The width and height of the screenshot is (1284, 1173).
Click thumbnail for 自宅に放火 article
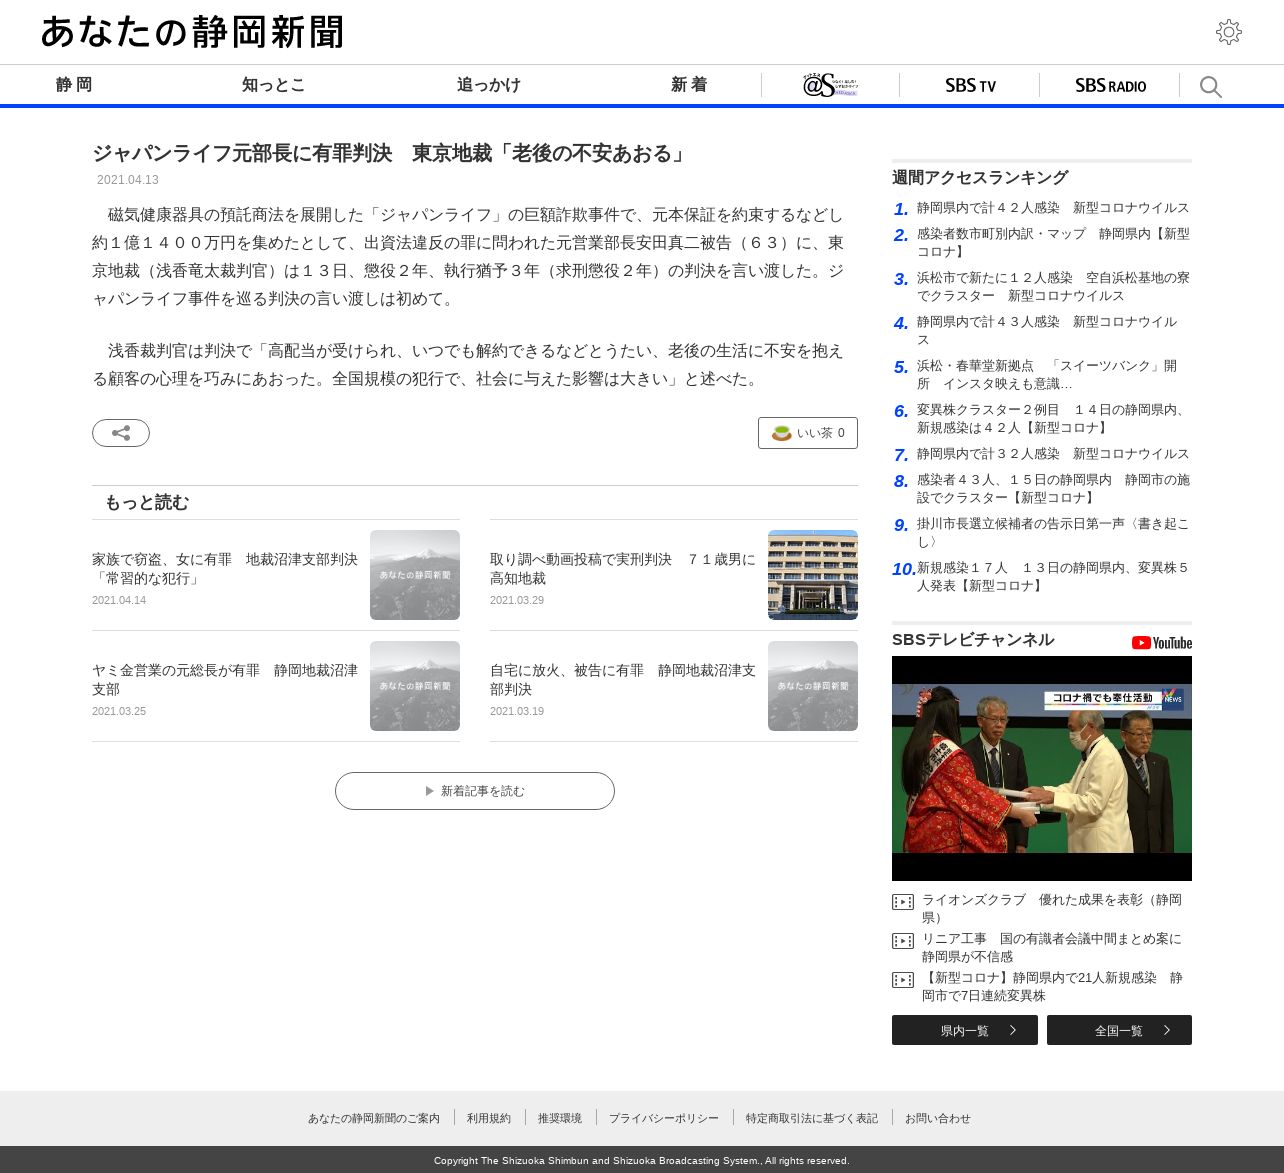pyautogui.click(x=813, y=686)
